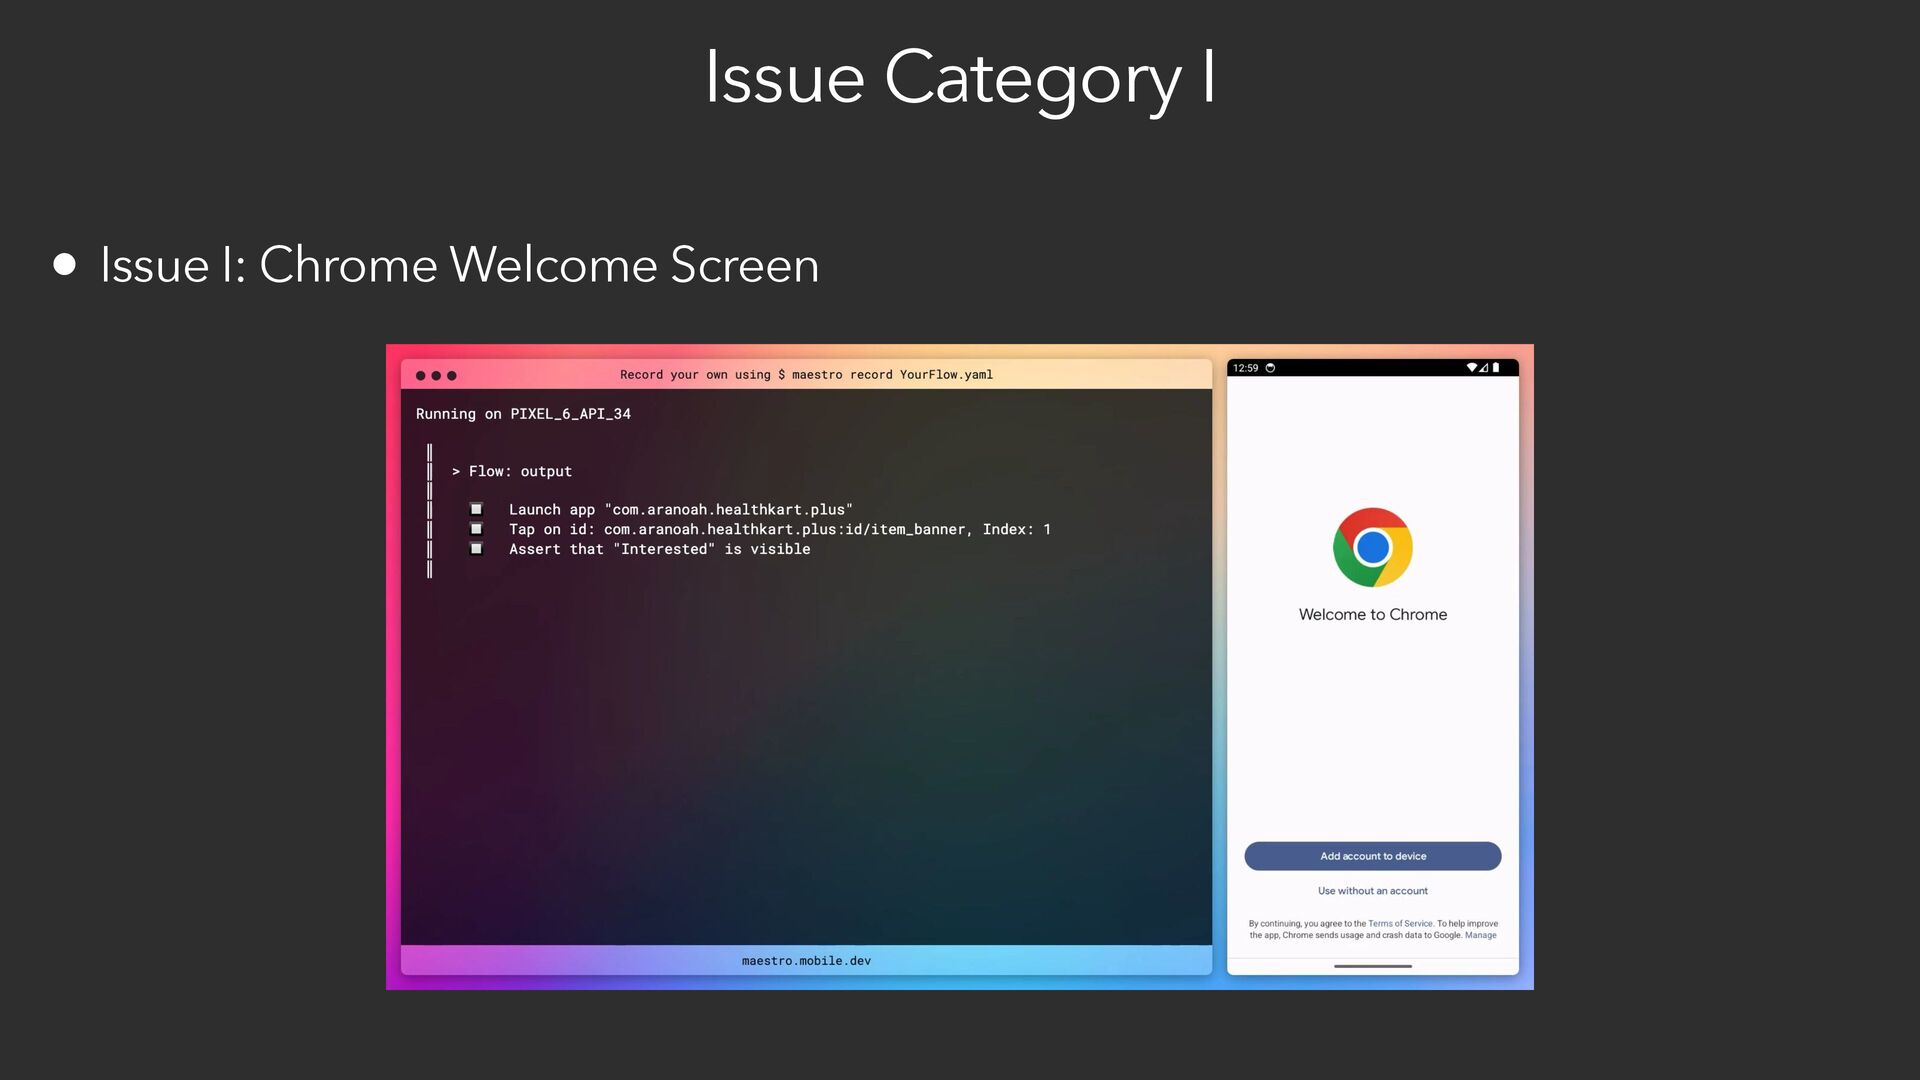Click the middle terminal window dot
This screenshot has height=1080, width=1920.
(x=436, y=376)
